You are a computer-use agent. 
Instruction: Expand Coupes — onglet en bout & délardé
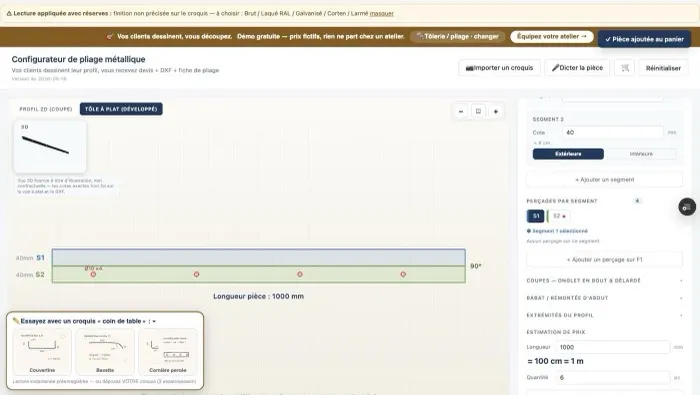pyautogui.click(x=604, y=281)
